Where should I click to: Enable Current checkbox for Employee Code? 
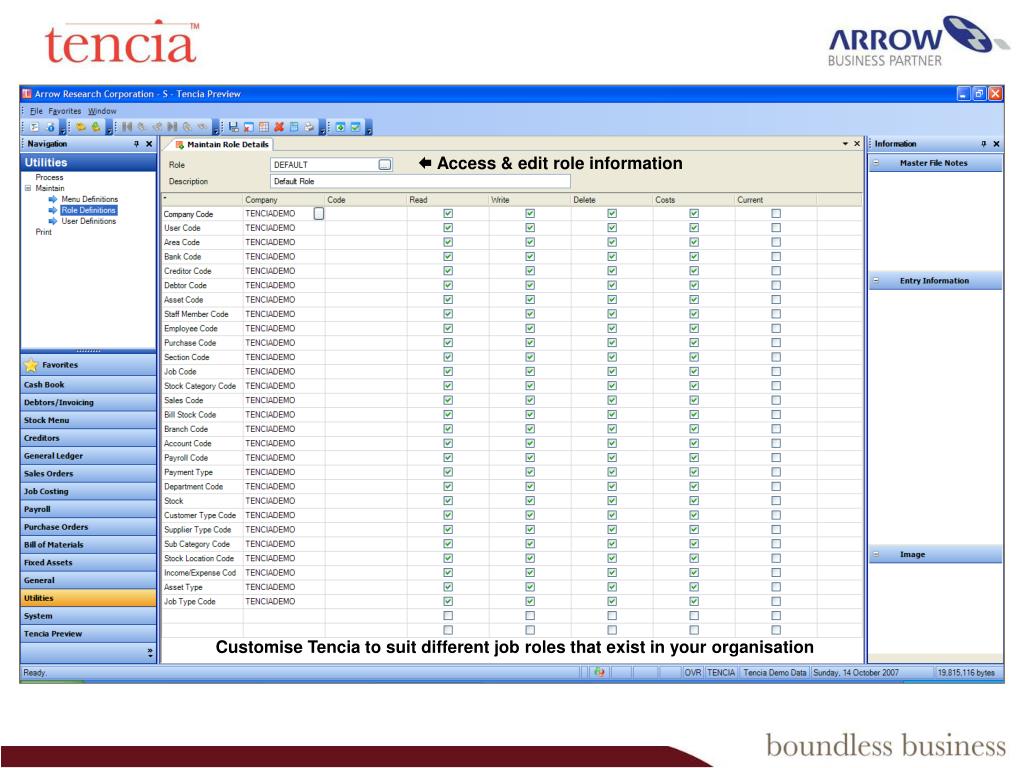click(776, 328)
